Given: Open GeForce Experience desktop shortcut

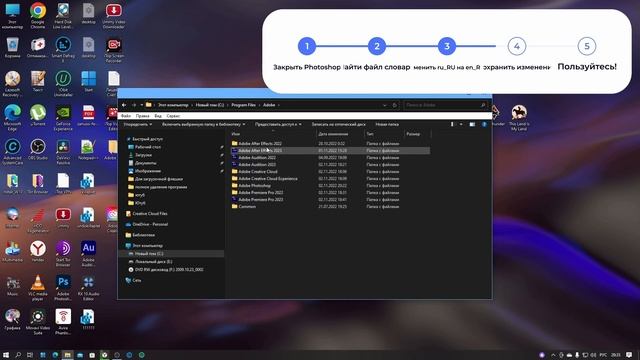Looking at the screenshot, I should coord(63,117).
